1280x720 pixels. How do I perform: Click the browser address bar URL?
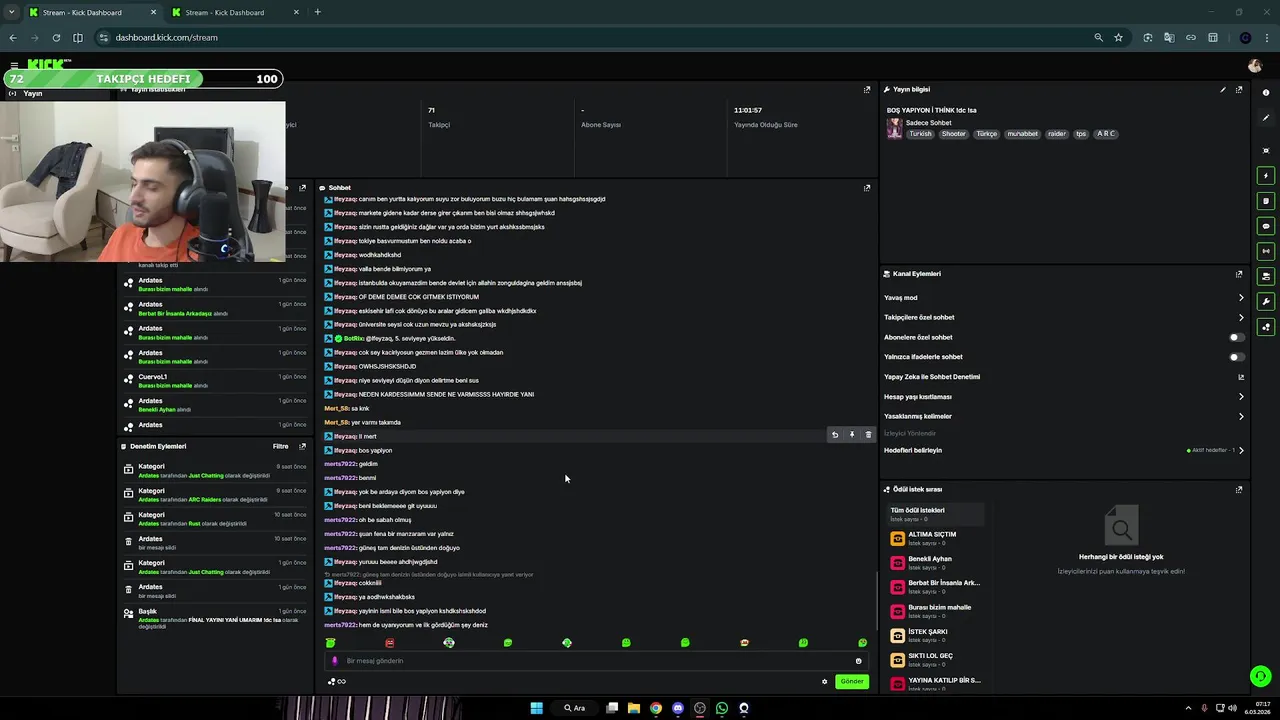[x=166, y=37]
